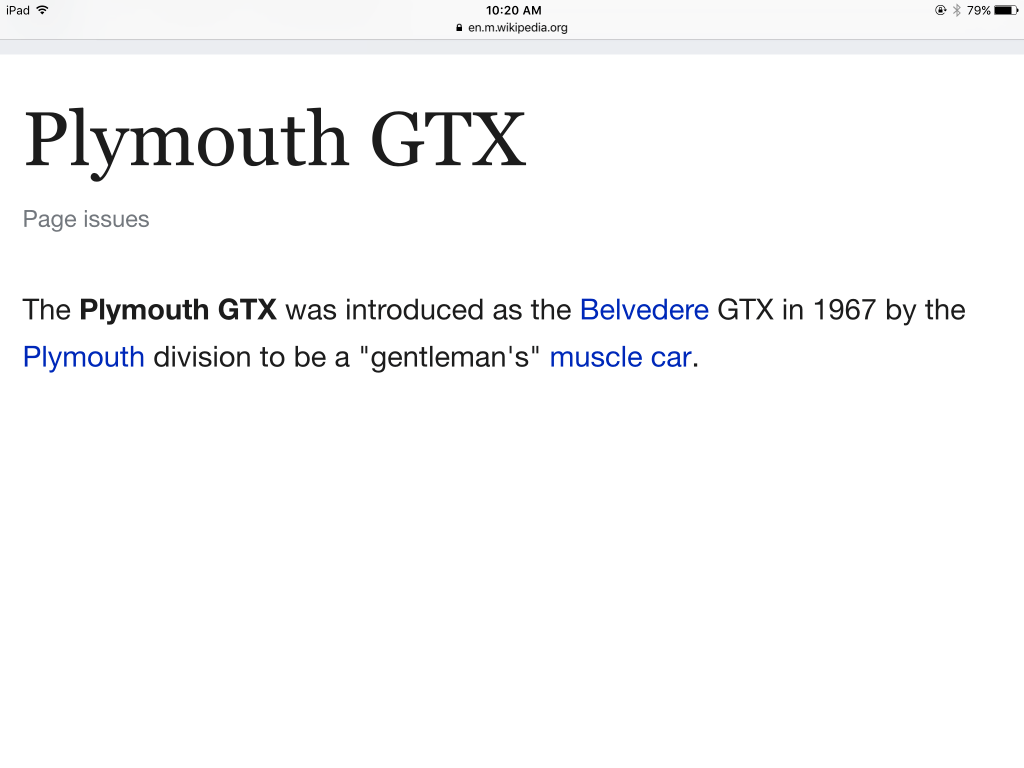
Task: Tap the iPad label in status bar
Action: (x=17, y=10)
